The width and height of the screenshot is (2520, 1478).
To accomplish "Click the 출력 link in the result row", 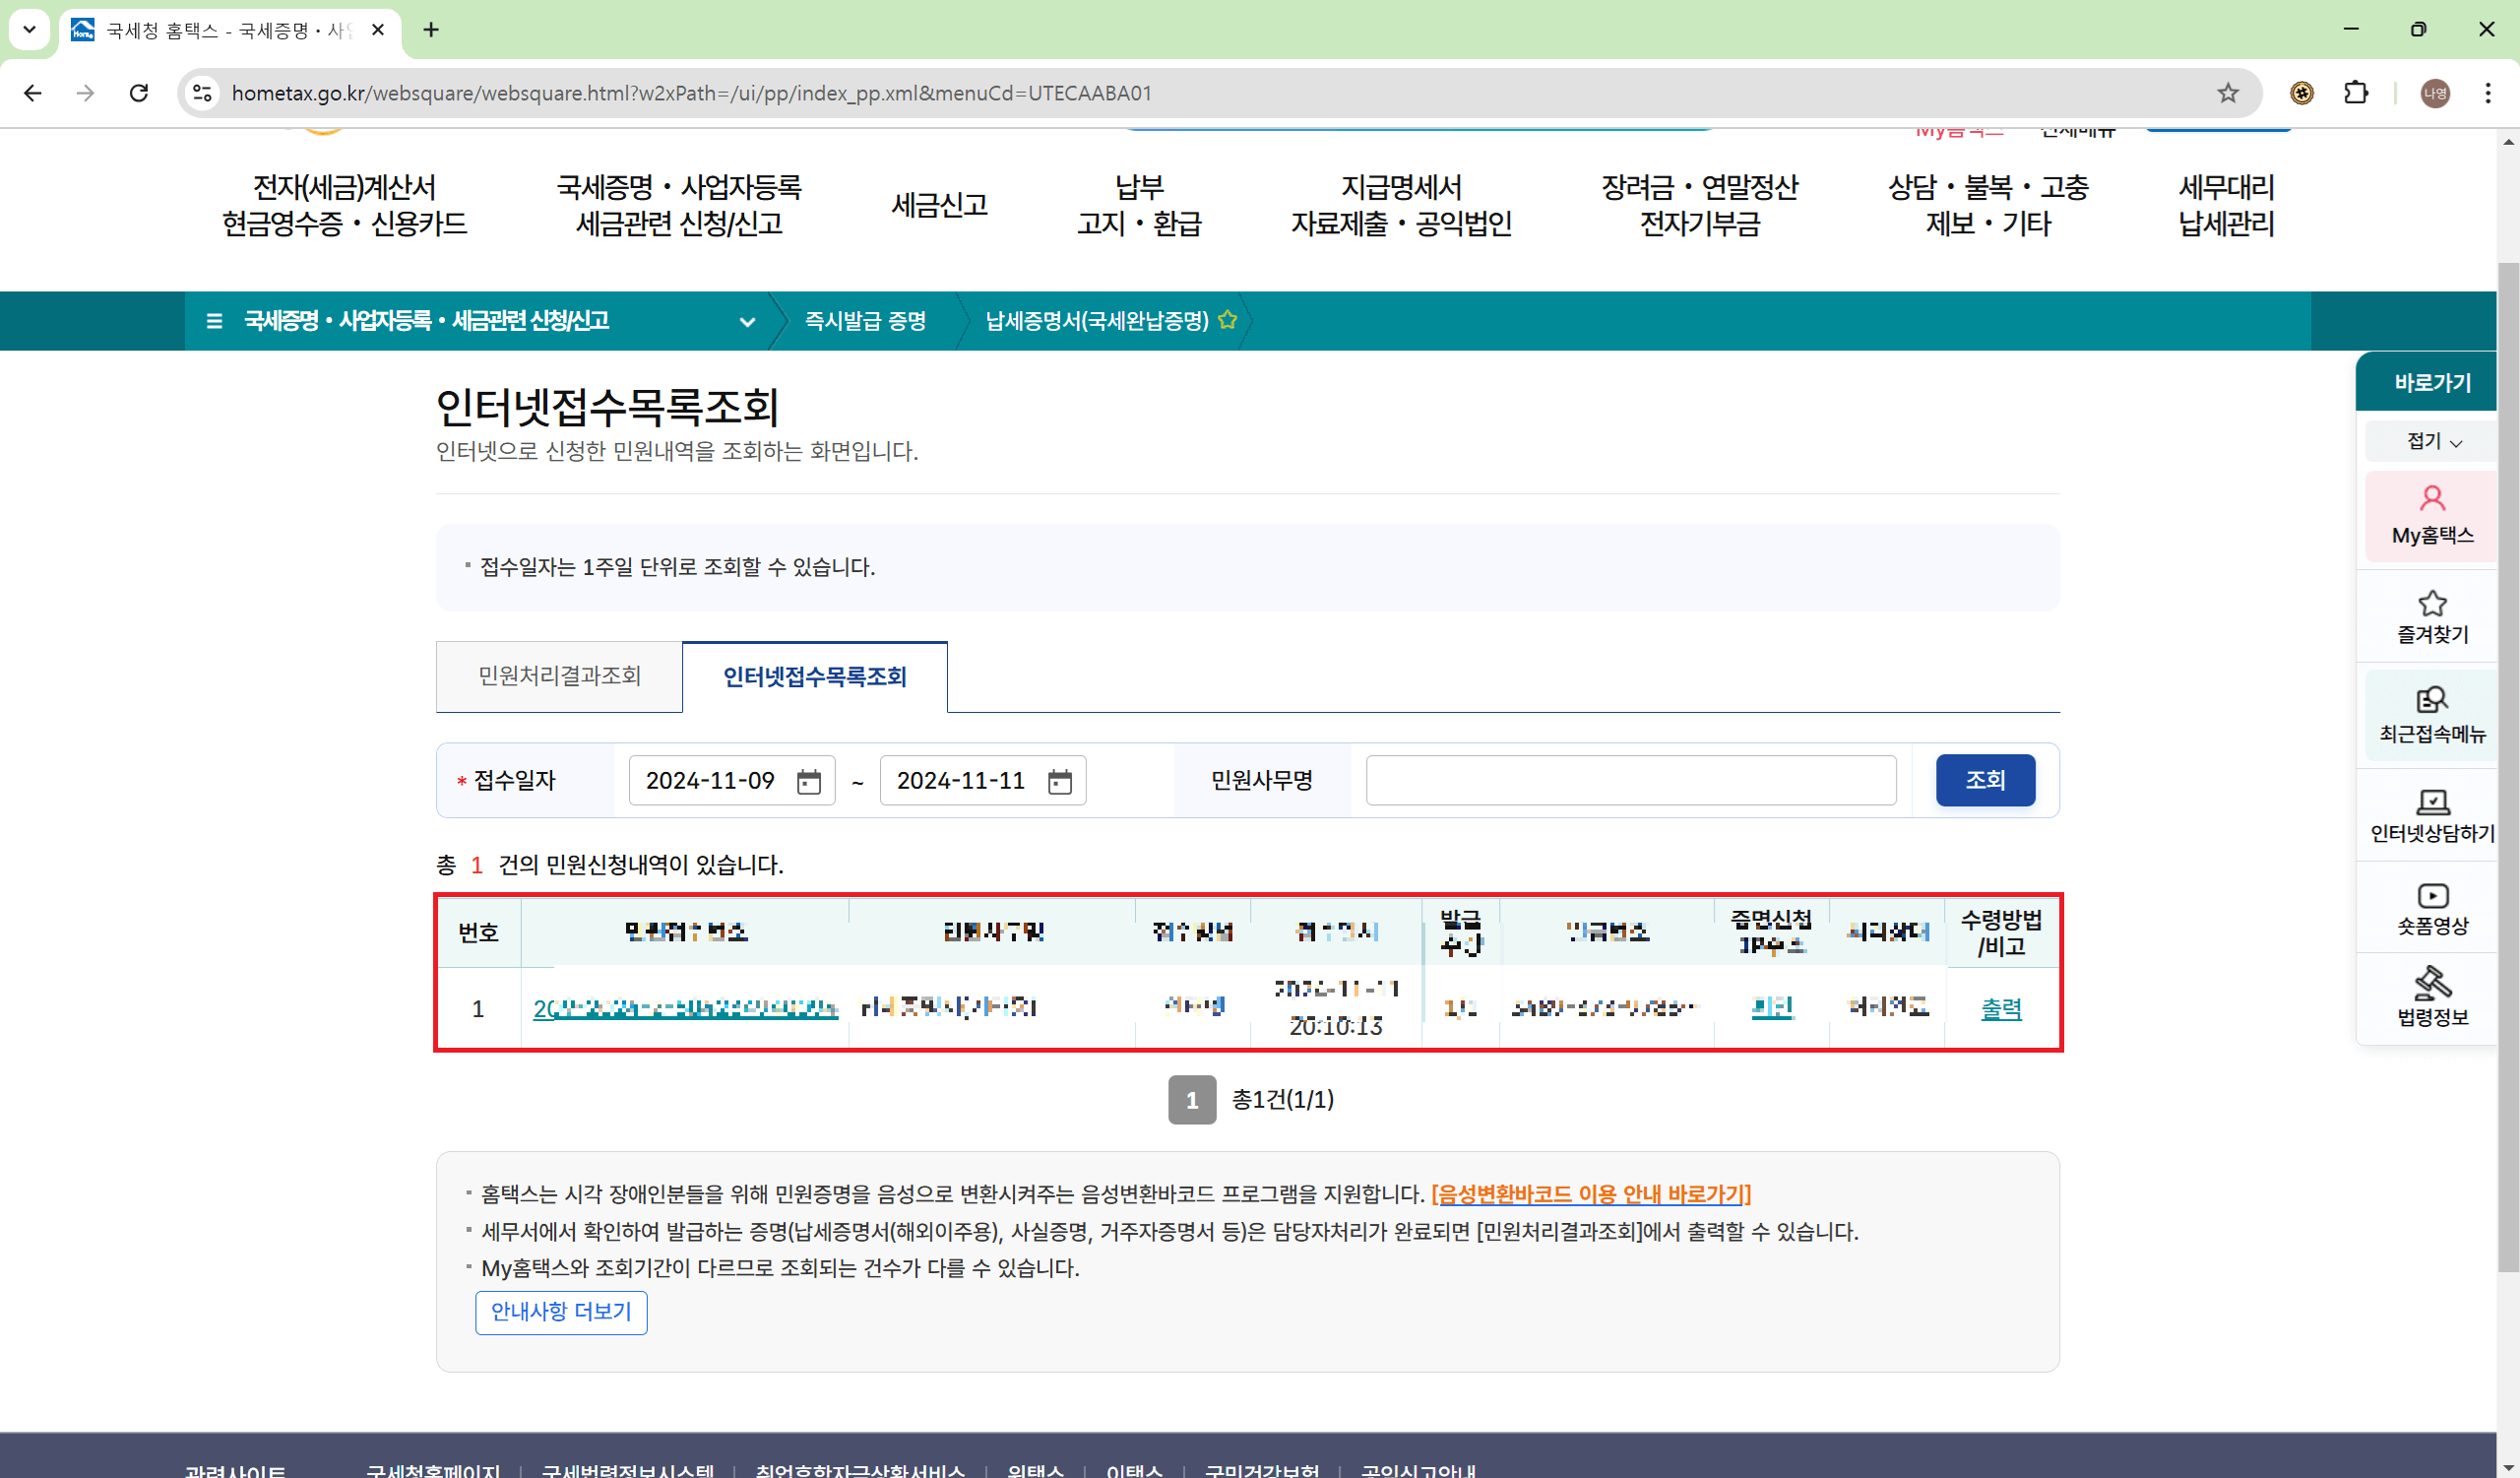I will pyautogui.click(x=2000, y=1008).
